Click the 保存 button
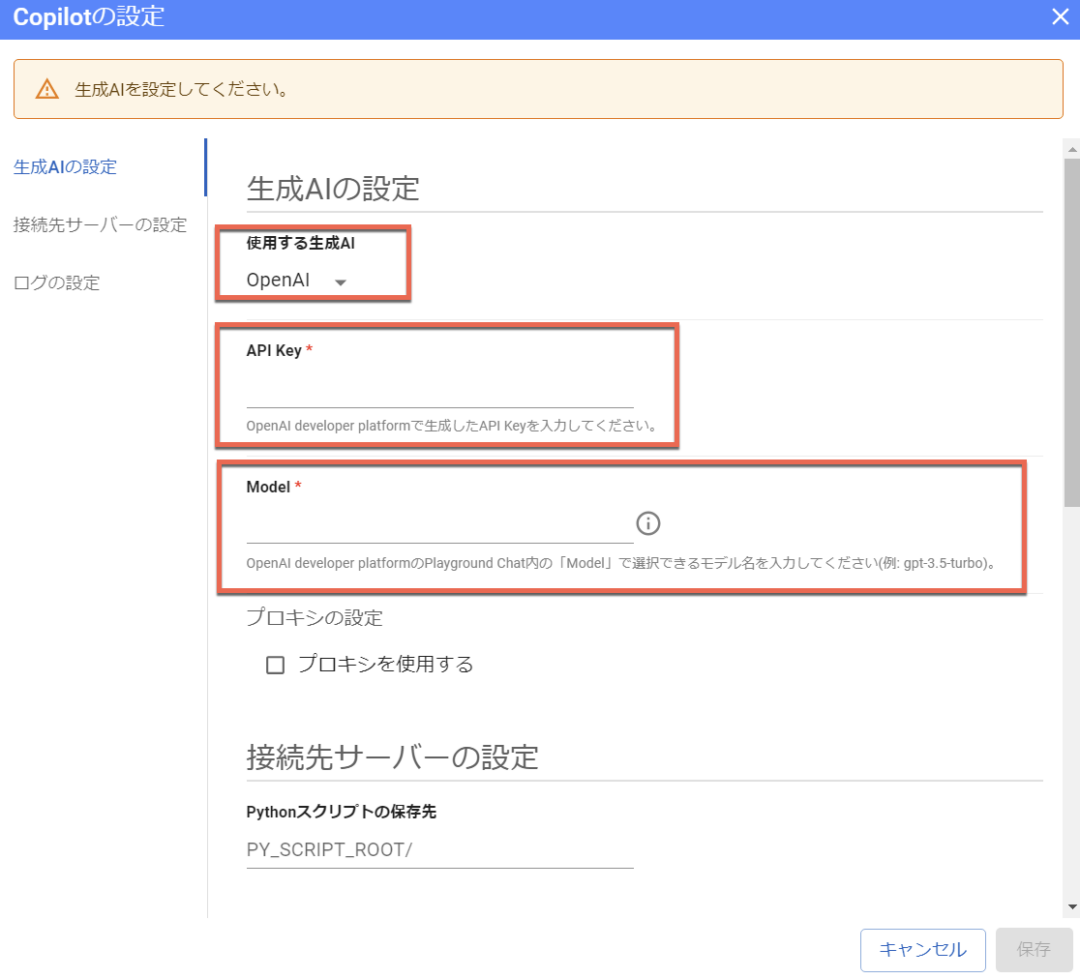Image resolution: width=1080 pixels, height=979 pixels. click(x=1033, y=949)
